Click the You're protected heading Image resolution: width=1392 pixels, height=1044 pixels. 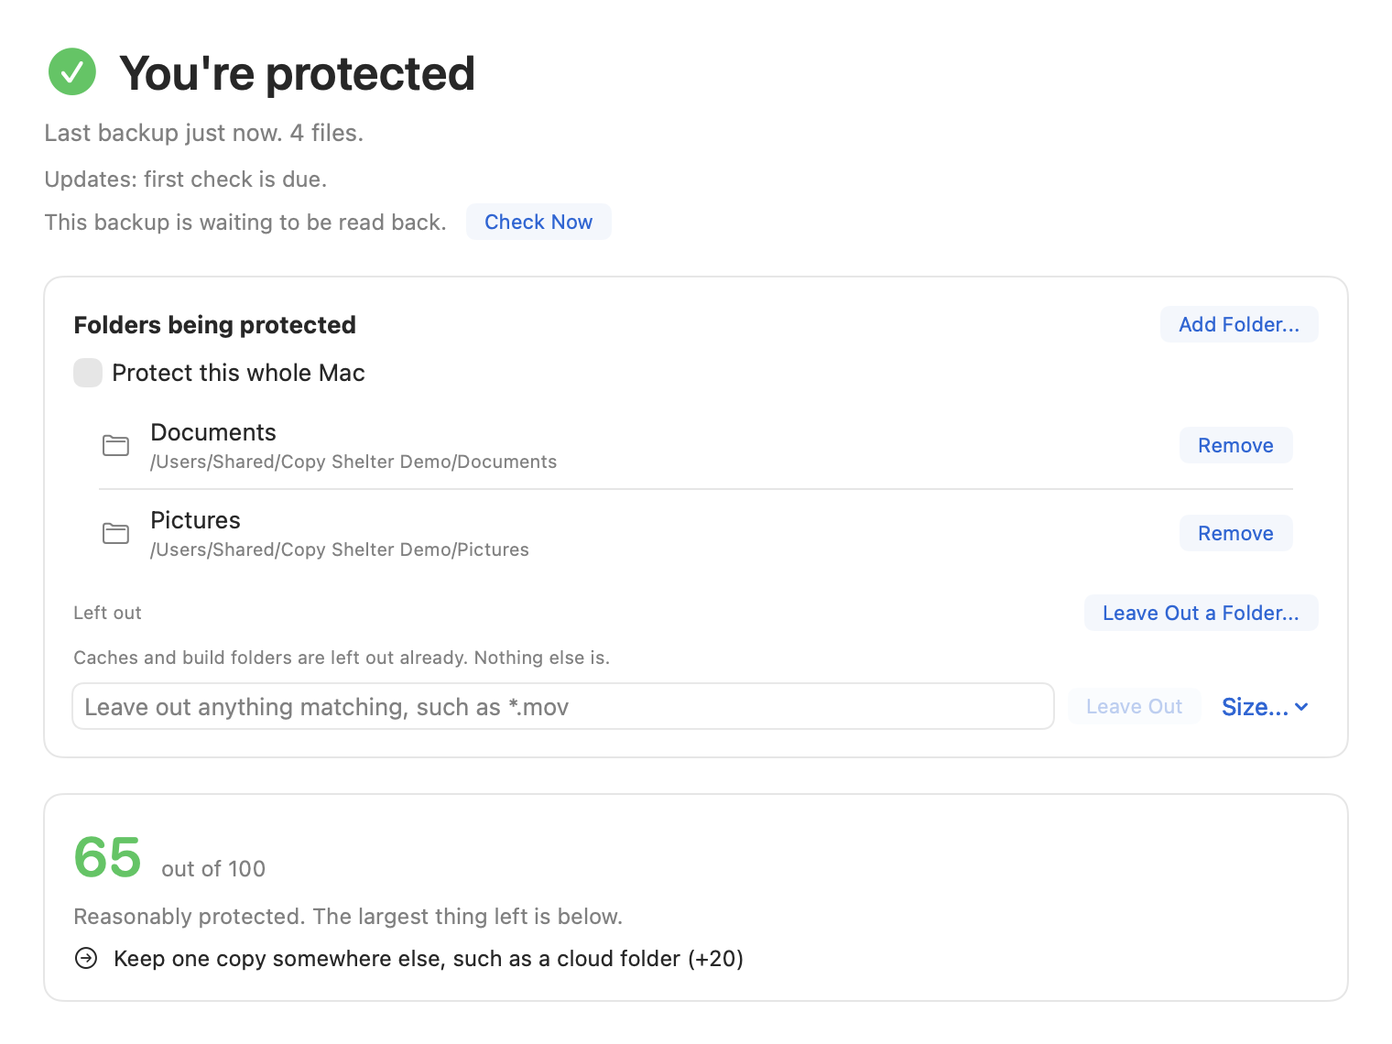[x=297, y=73]
